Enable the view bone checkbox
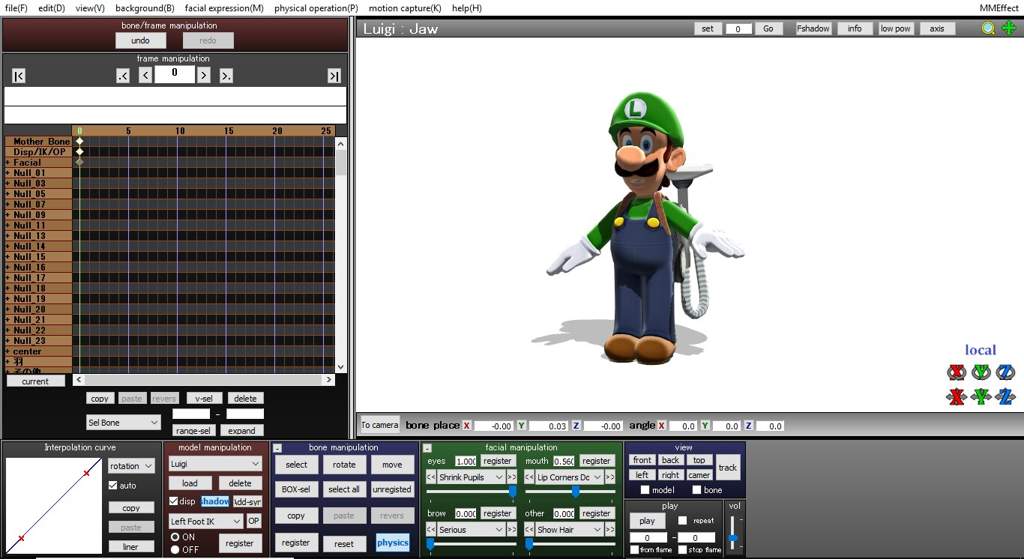Image resolution: width=1024 pixels, height=559 pixels. [697, 490]
